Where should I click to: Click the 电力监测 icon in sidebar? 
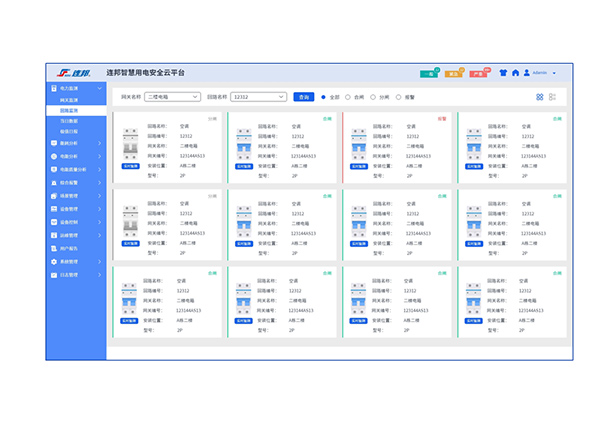coord(52,90)
